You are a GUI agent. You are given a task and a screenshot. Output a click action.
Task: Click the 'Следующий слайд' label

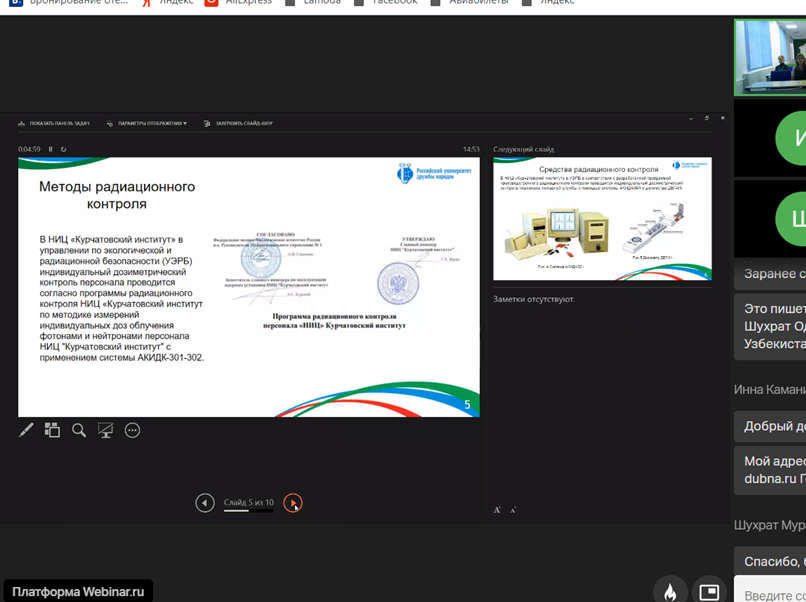pyautogui.click(x=523, y=149)
